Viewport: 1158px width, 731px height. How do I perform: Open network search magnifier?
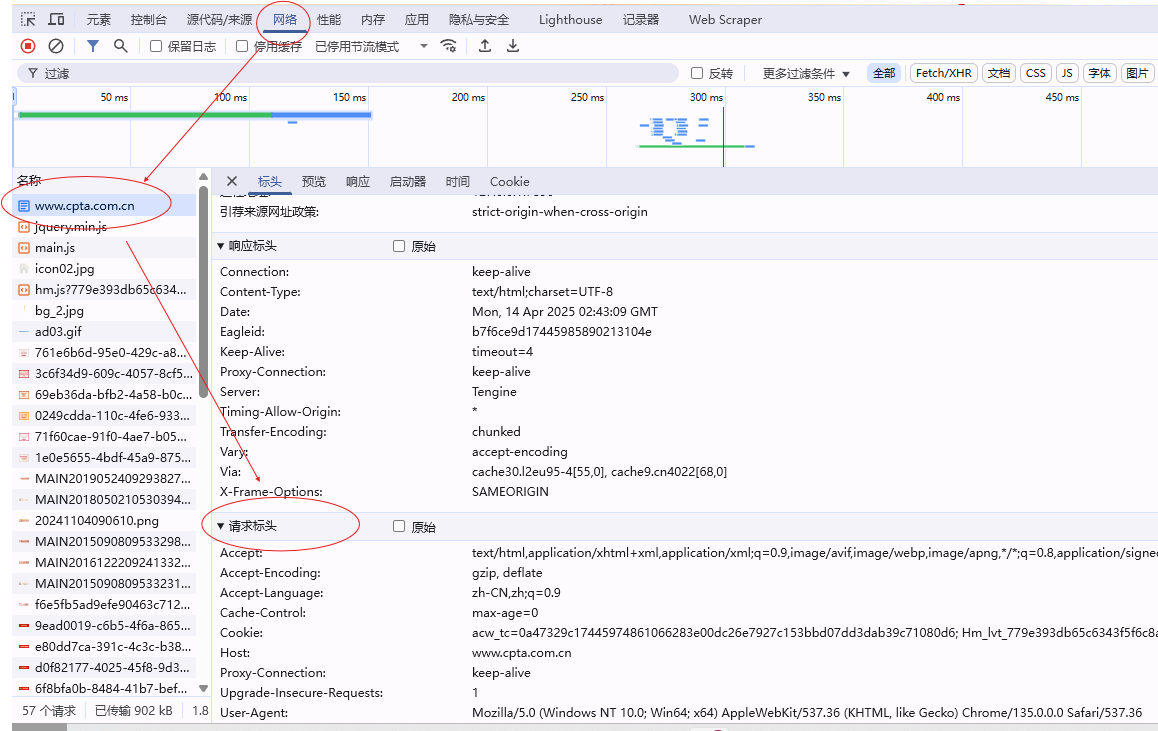point(121,46)
